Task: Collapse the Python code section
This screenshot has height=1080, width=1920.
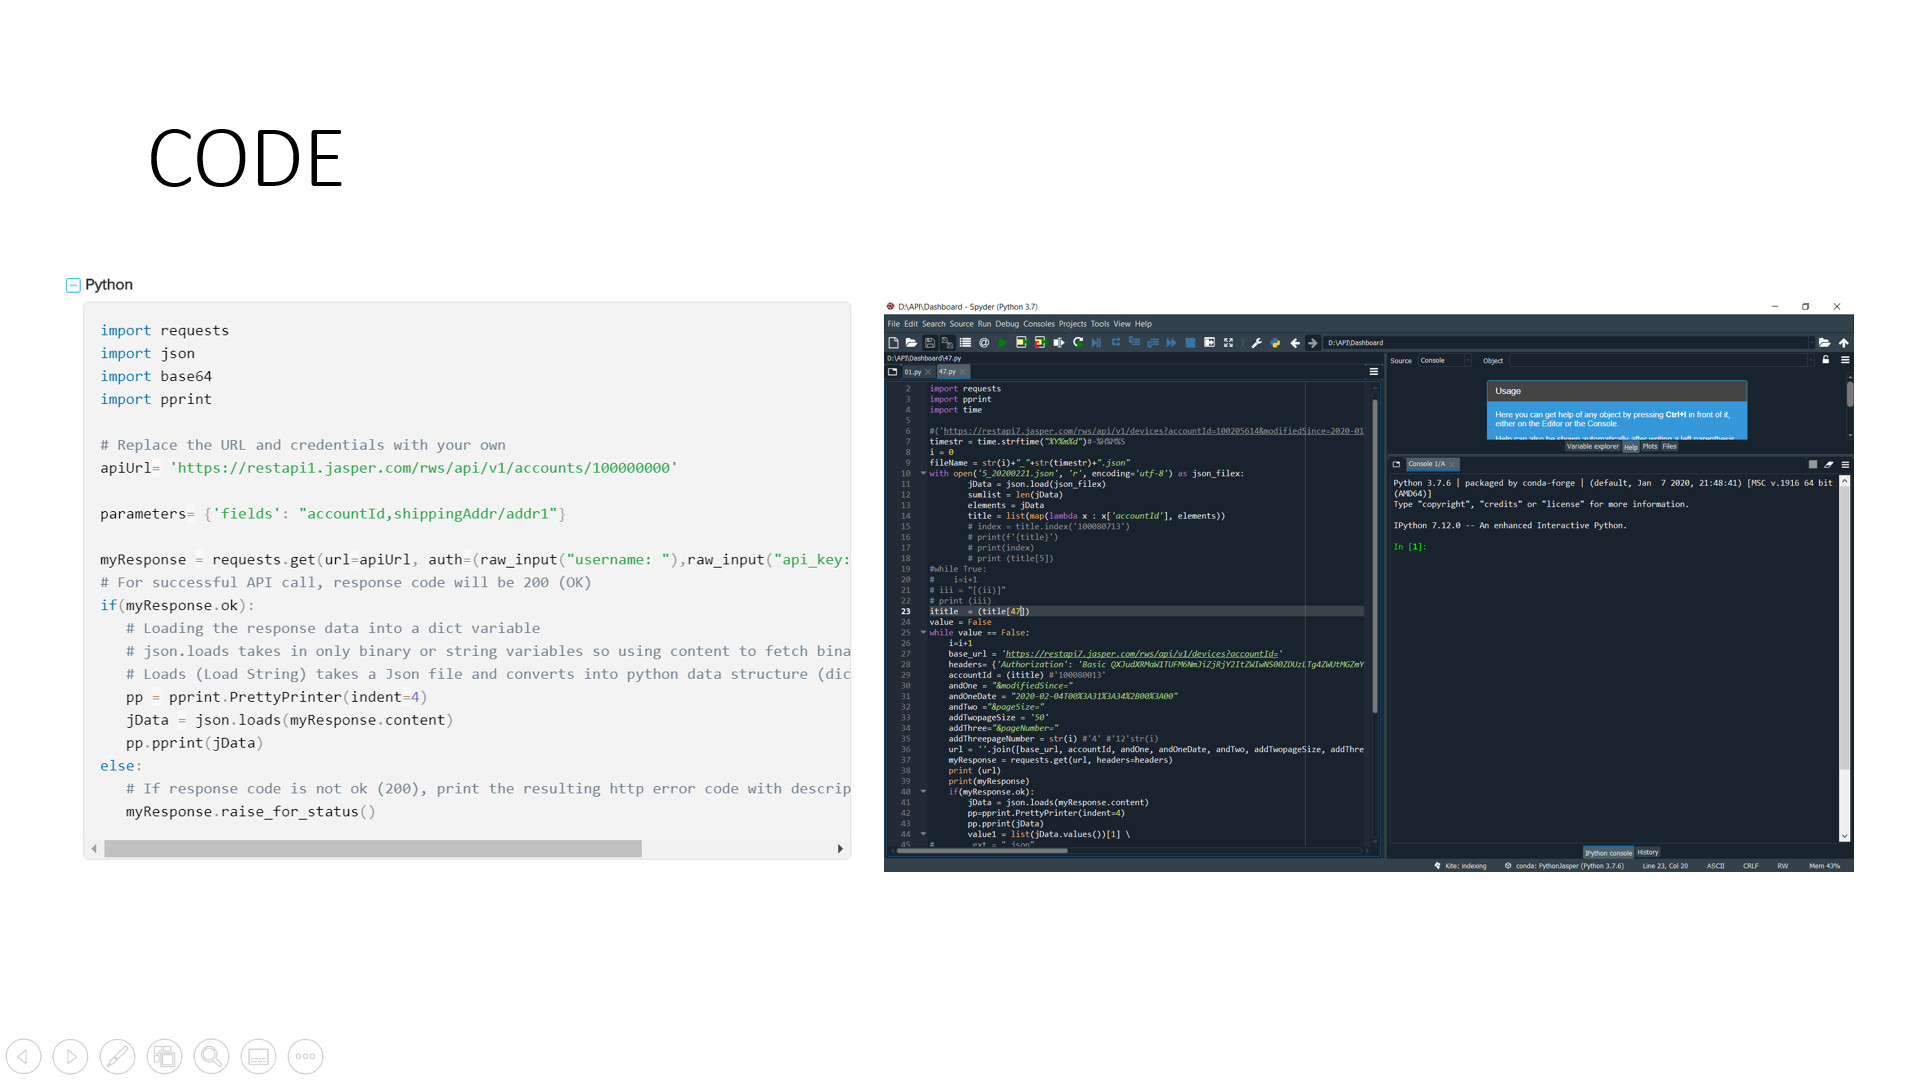Action: pos(73,285)
